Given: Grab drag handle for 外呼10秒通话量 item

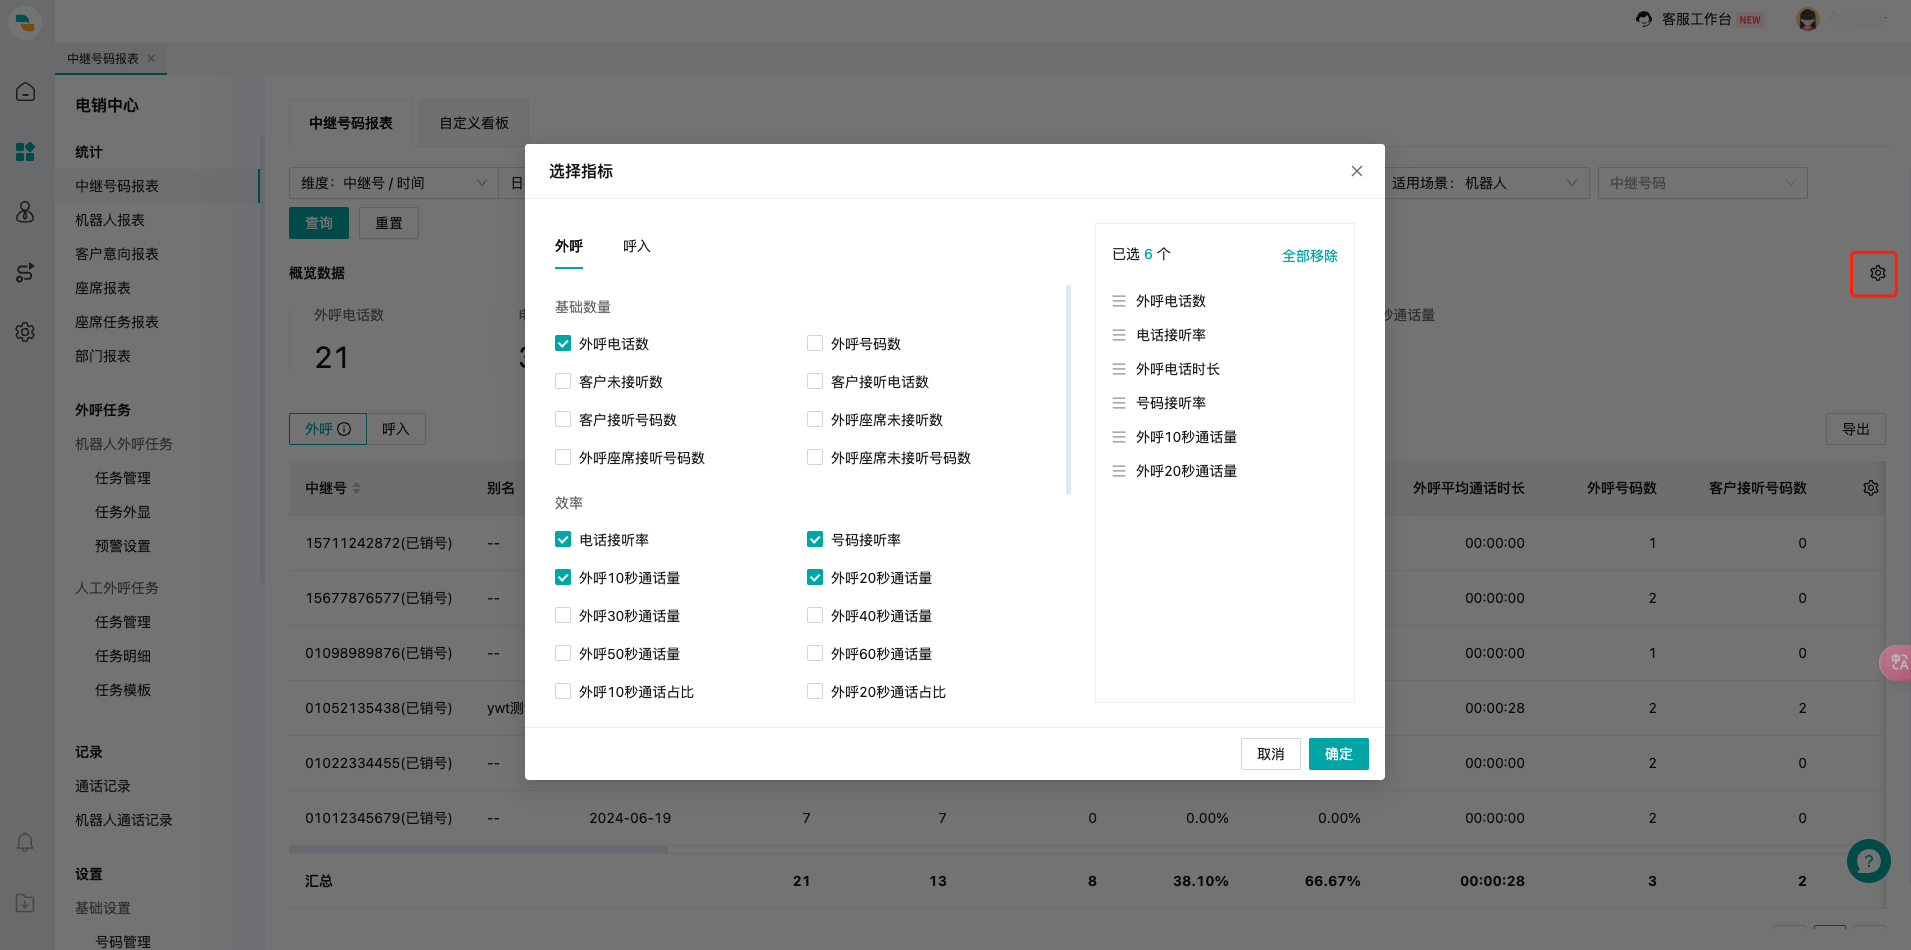Looking at the screenshot, I should 1119,437.
